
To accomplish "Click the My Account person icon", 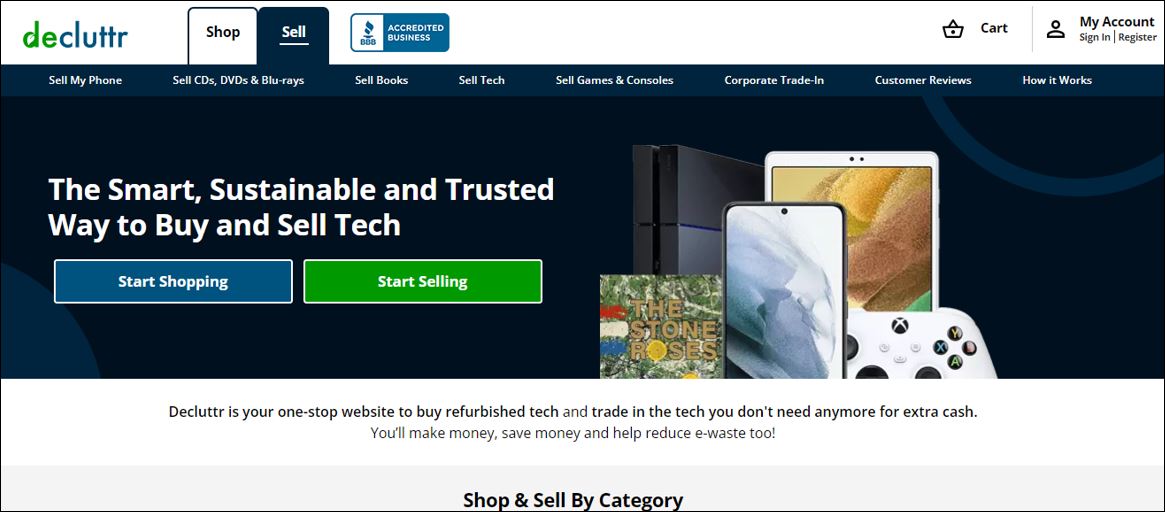I will click(1055, 29).
